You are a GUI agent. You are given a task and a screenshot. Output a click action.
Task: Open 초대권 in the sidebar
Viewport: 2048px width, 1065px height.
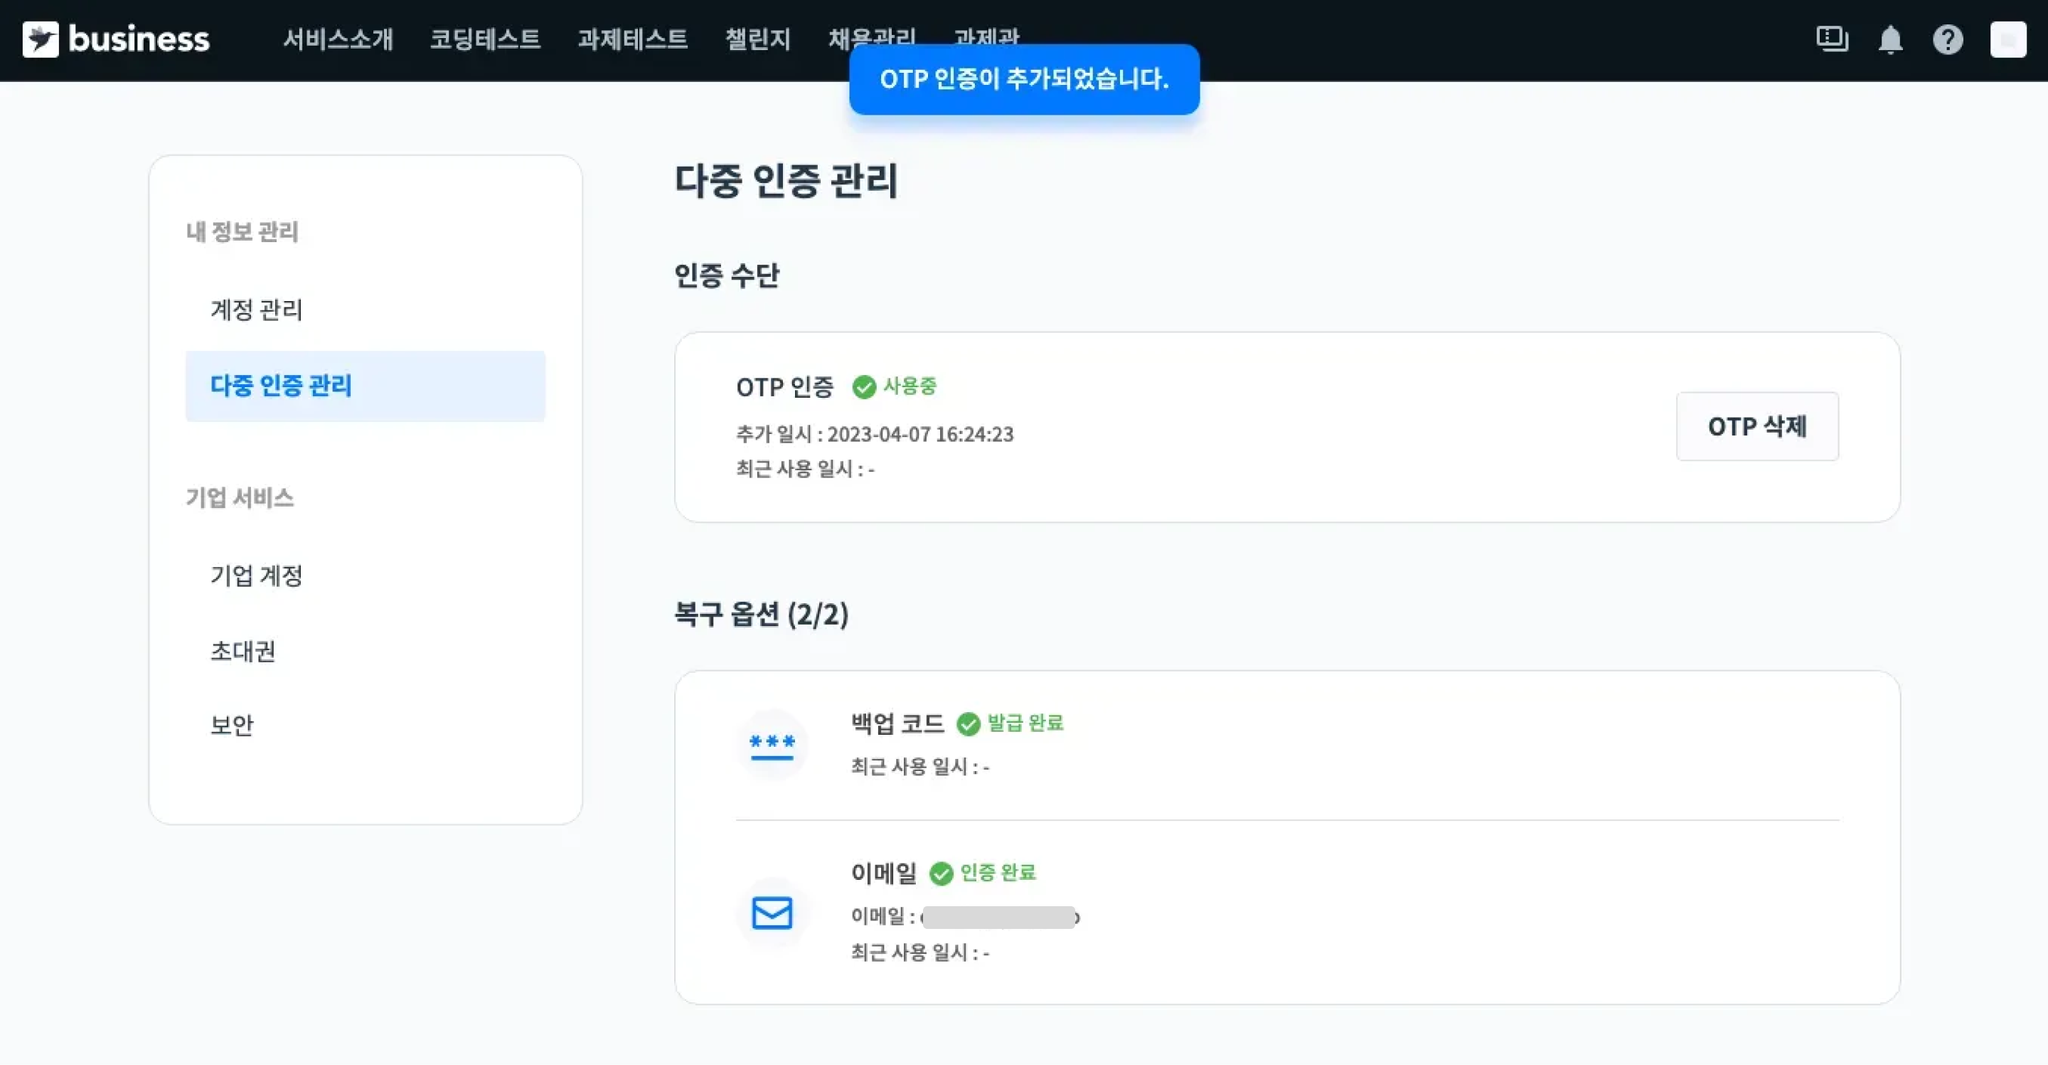(243, 652)
